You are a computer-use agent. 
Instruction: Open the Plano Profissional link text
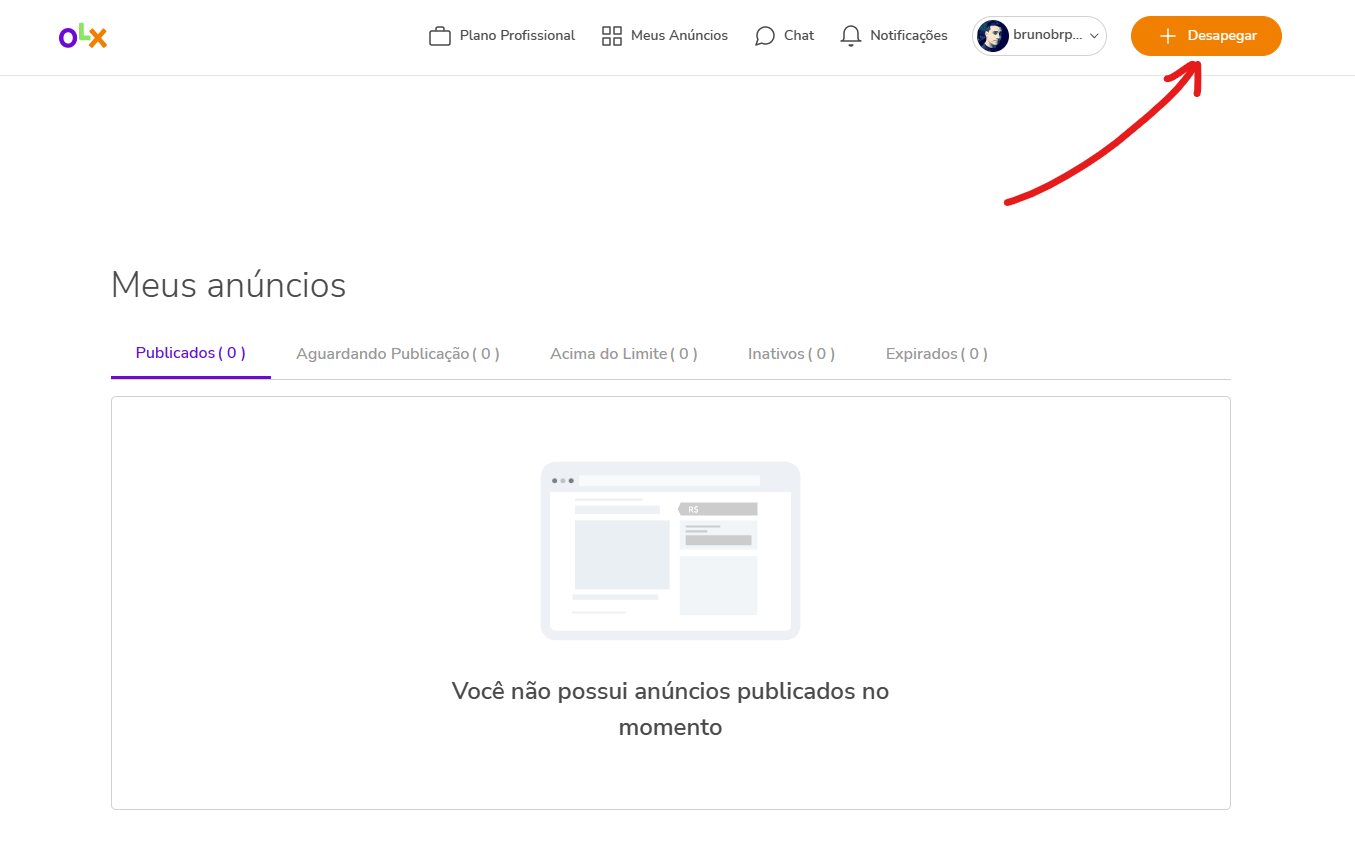click(x=517, y=36)
